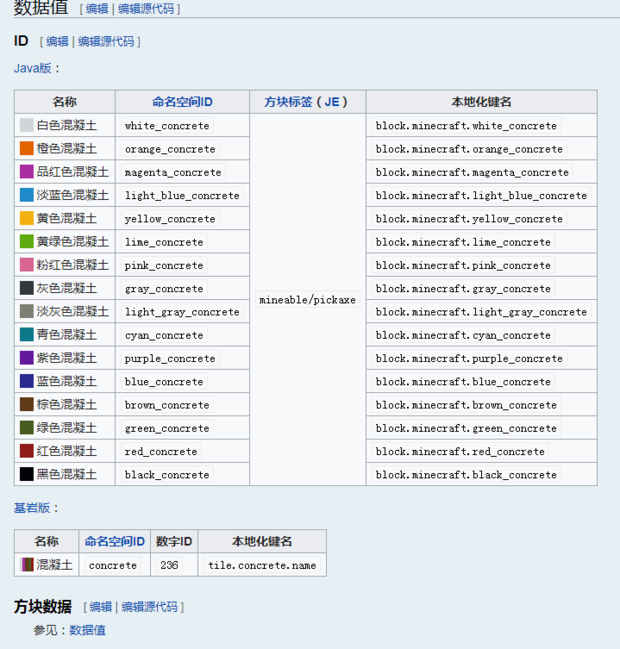
Task: Click the green concrete block icon
Action: point(26,428)
